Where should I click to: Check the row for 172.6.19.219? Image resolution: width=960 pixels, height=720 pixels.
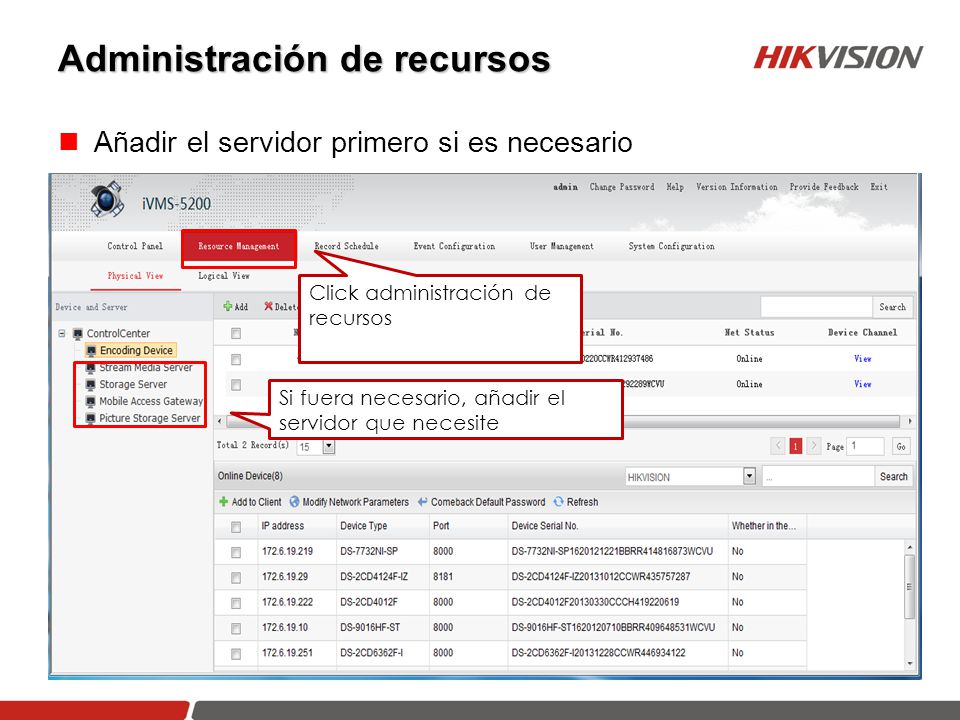point(236,553)
